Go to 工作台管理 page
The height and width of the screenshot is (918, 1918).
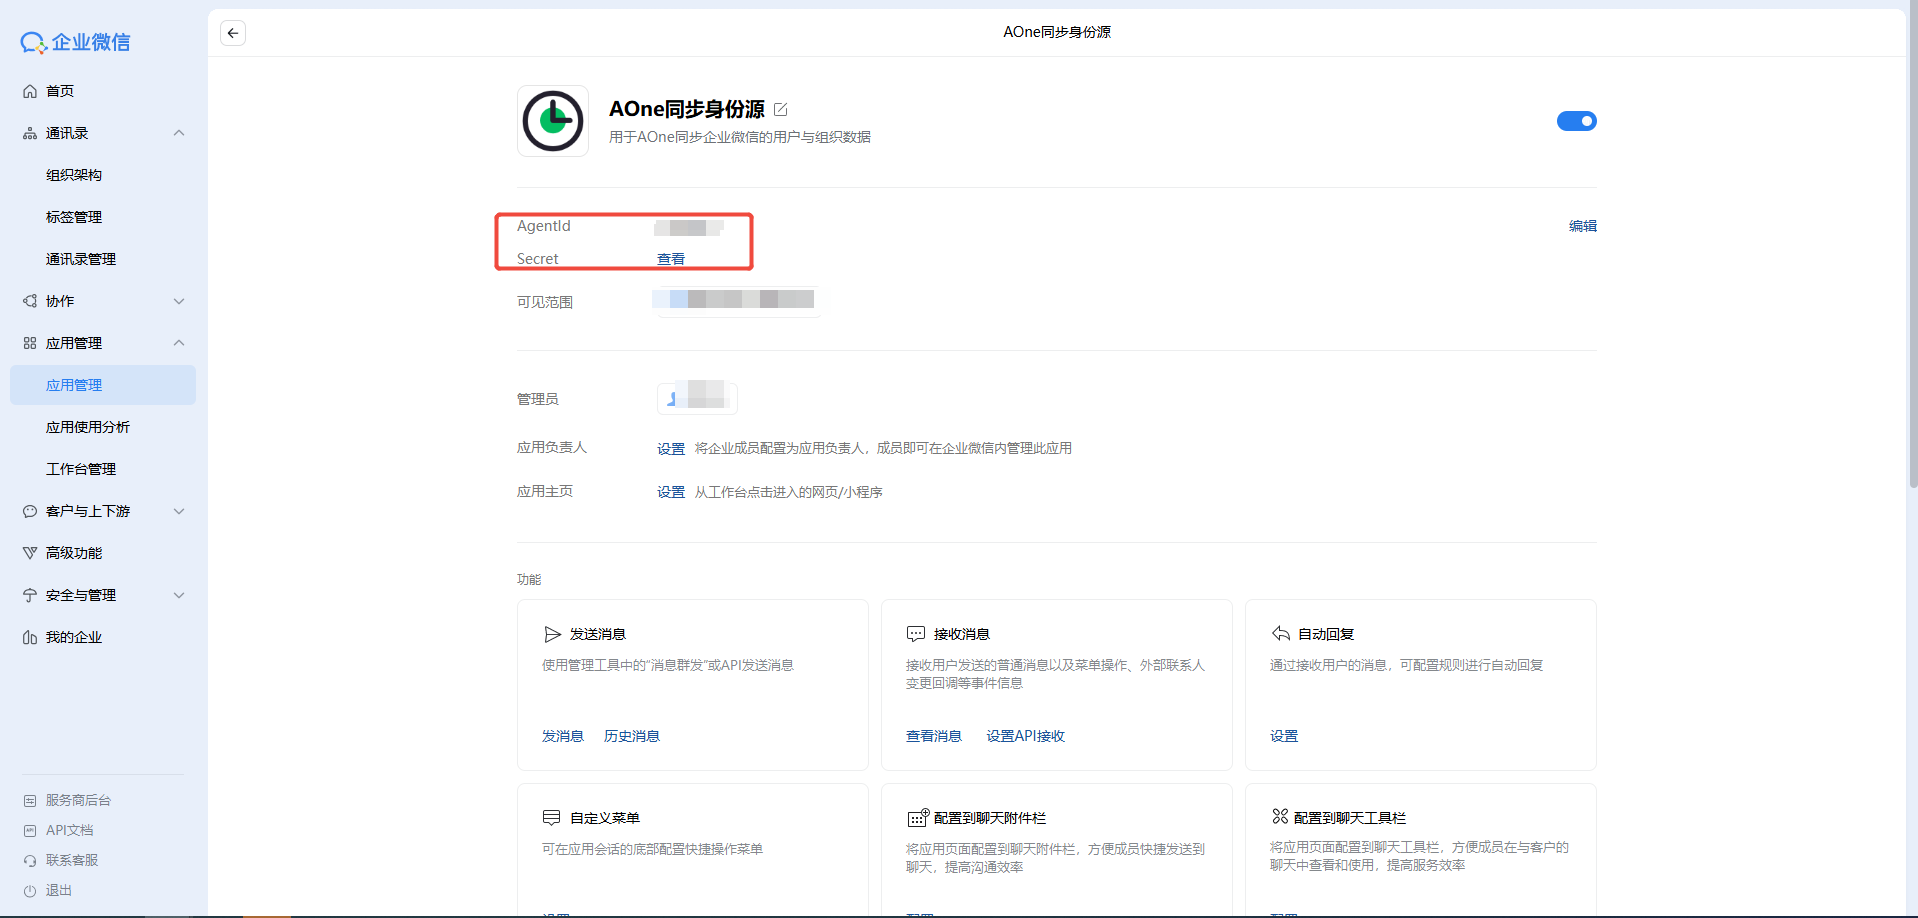coord(81,469)
